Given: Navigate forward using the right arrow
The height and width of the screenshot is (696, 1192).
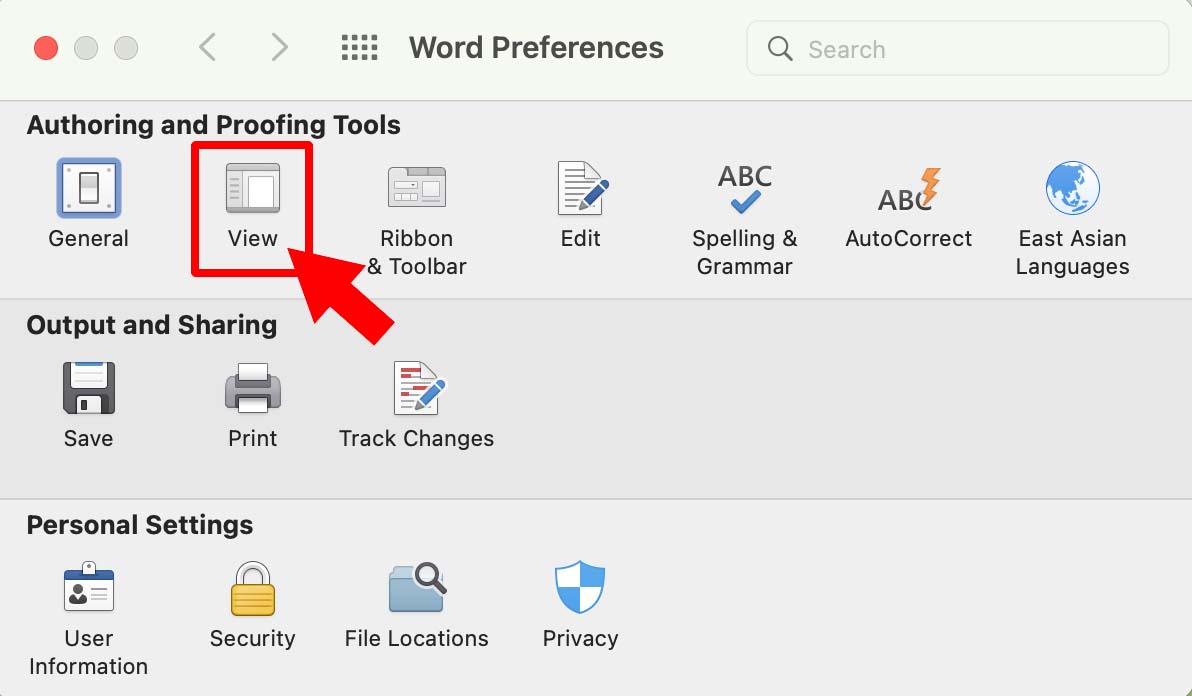Looking at the screenshot, I should (278, 47).
